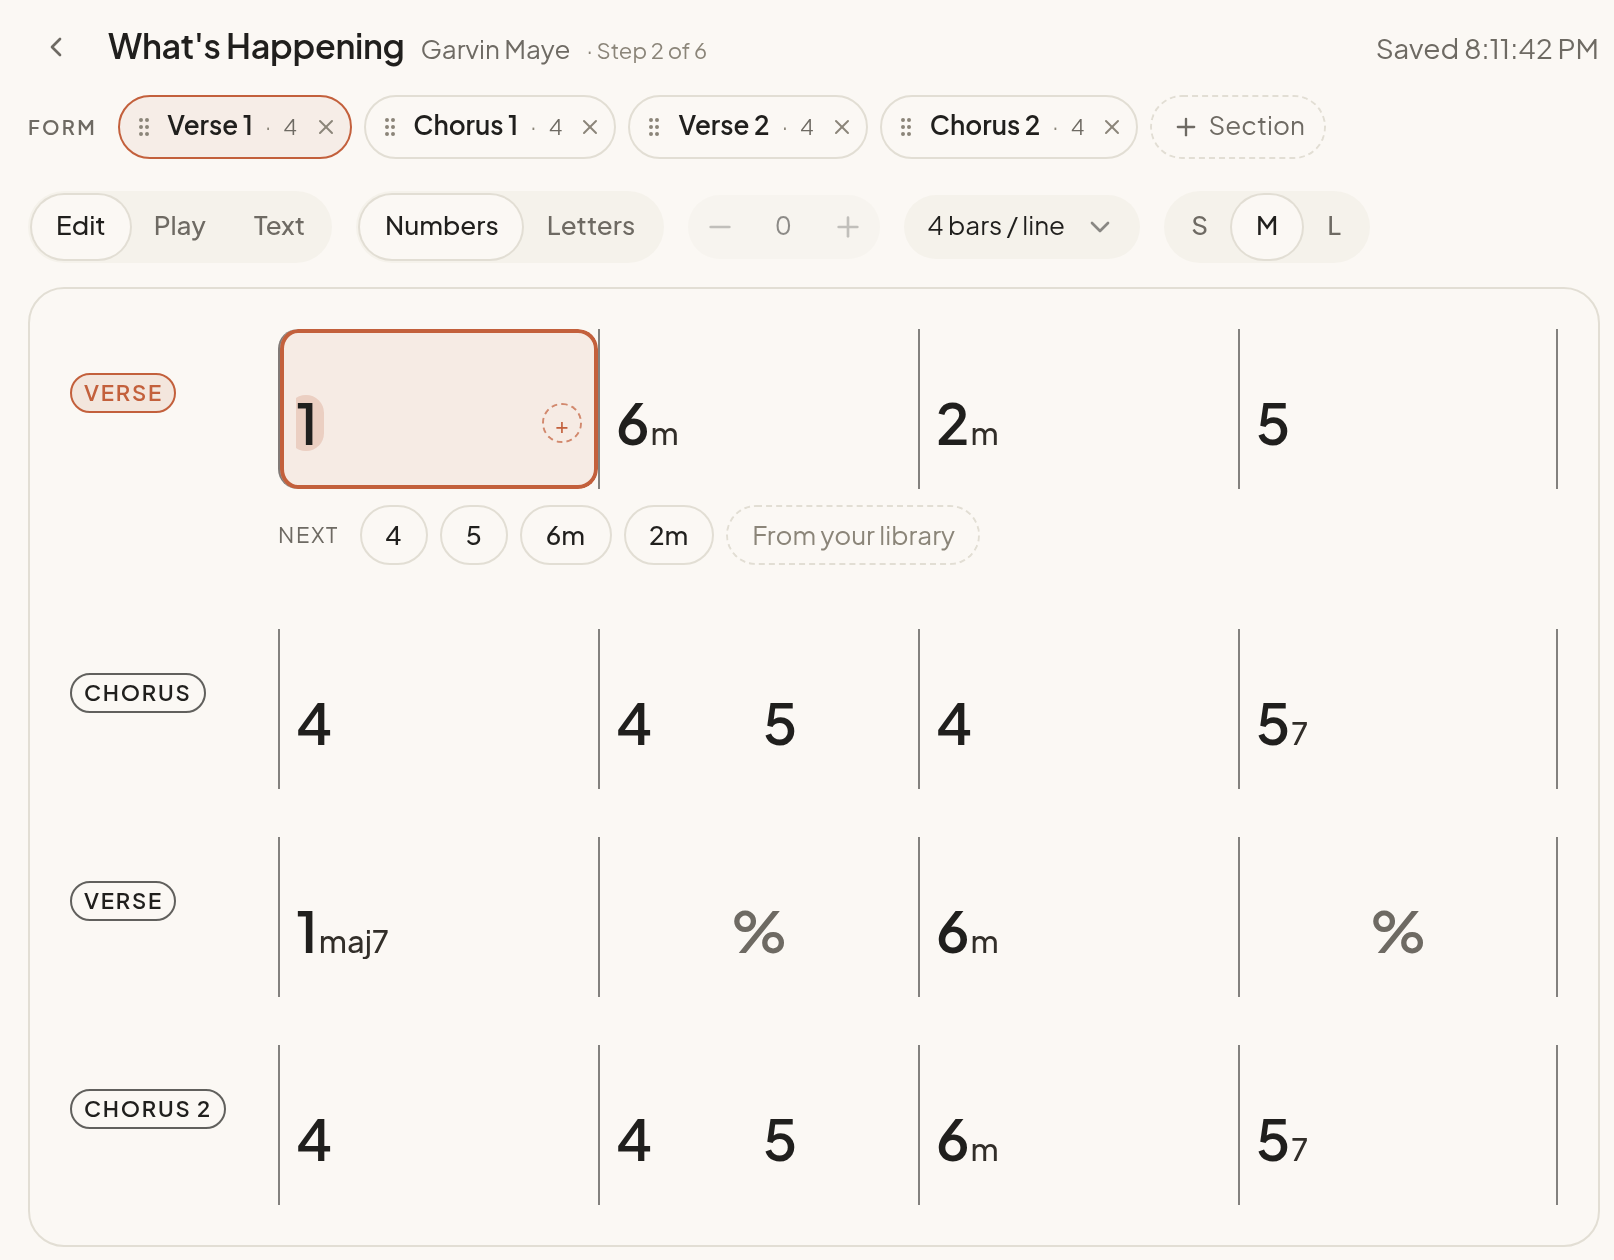
Task: Set chart size to S
Action: coord(1200,227)
